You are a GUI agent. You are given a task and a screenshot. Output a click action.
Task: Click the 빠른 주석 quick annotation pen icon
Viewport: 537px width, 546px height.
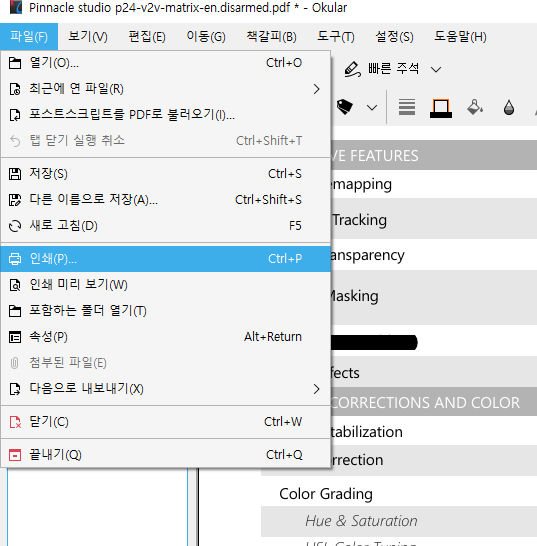(x=352, y=69)
